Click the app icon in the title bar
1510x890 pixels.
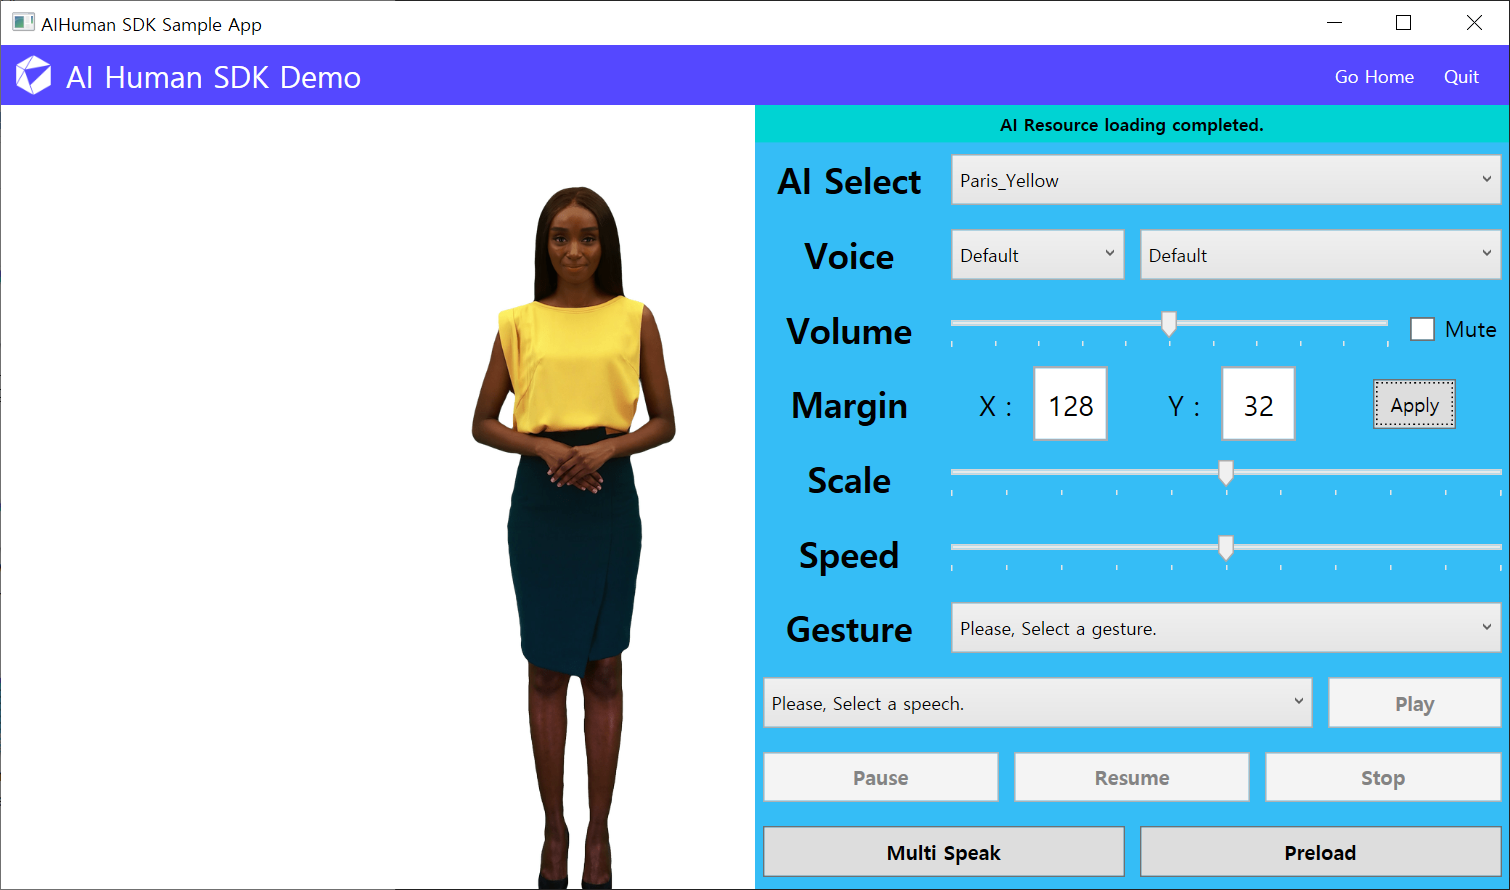point(22,22)
